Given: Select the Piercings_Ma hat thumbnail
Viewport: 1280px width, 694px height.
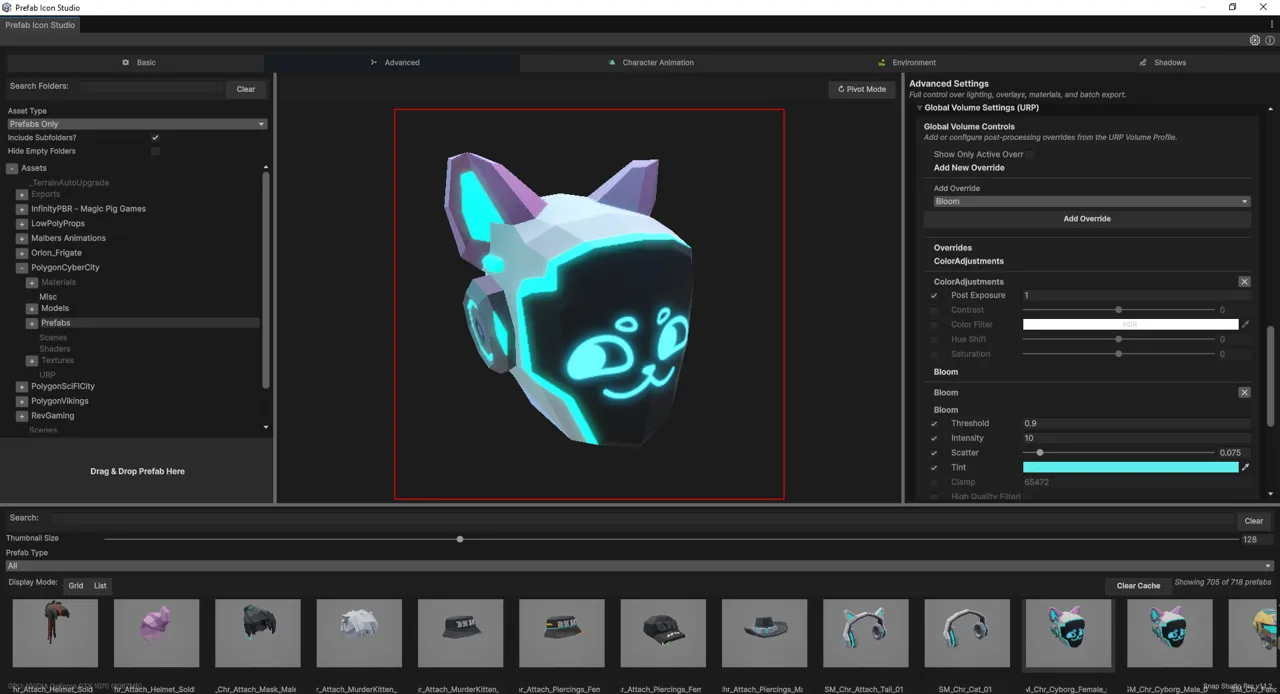Looking at the screenshot, I should coord(764,633).
